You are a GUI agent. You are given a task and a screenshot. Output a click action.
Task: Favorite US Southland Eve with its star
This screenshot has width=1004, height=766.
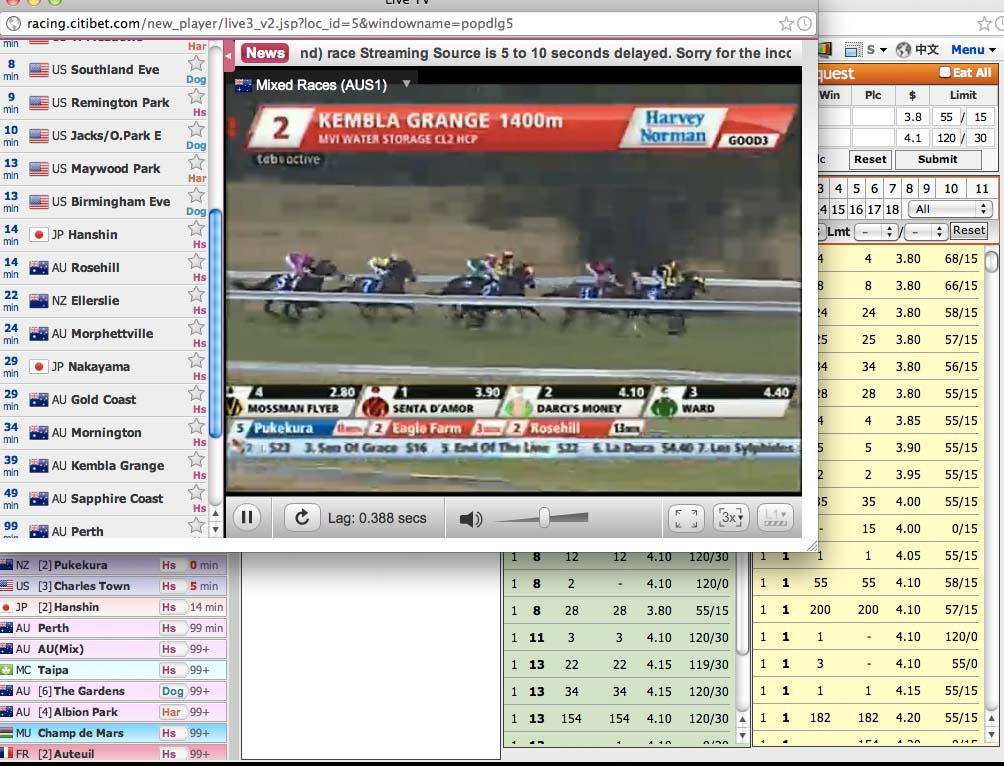[x=196, y=63]
